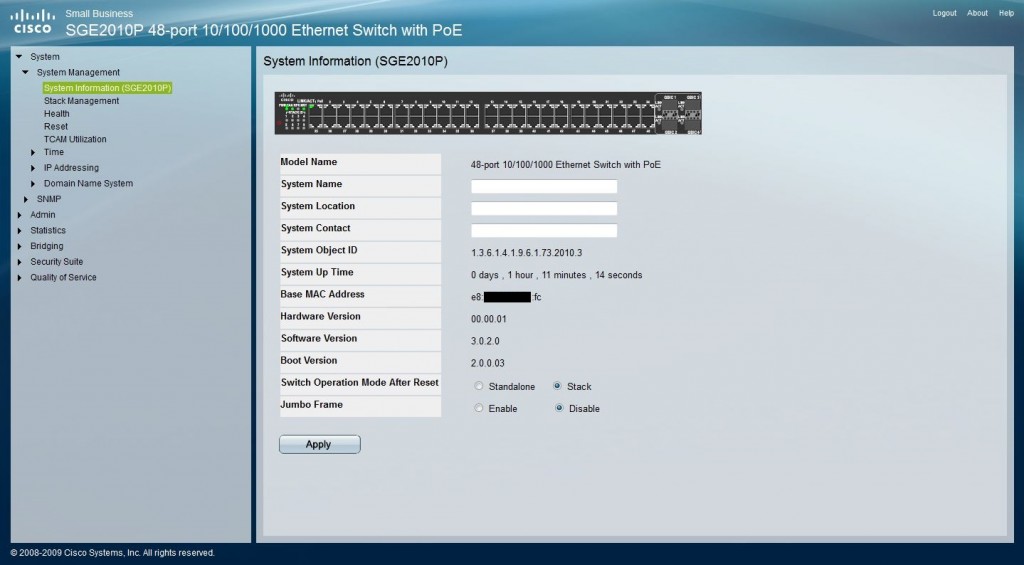
Task: Click the SGE2010P header title text
Action: point(264,31)
